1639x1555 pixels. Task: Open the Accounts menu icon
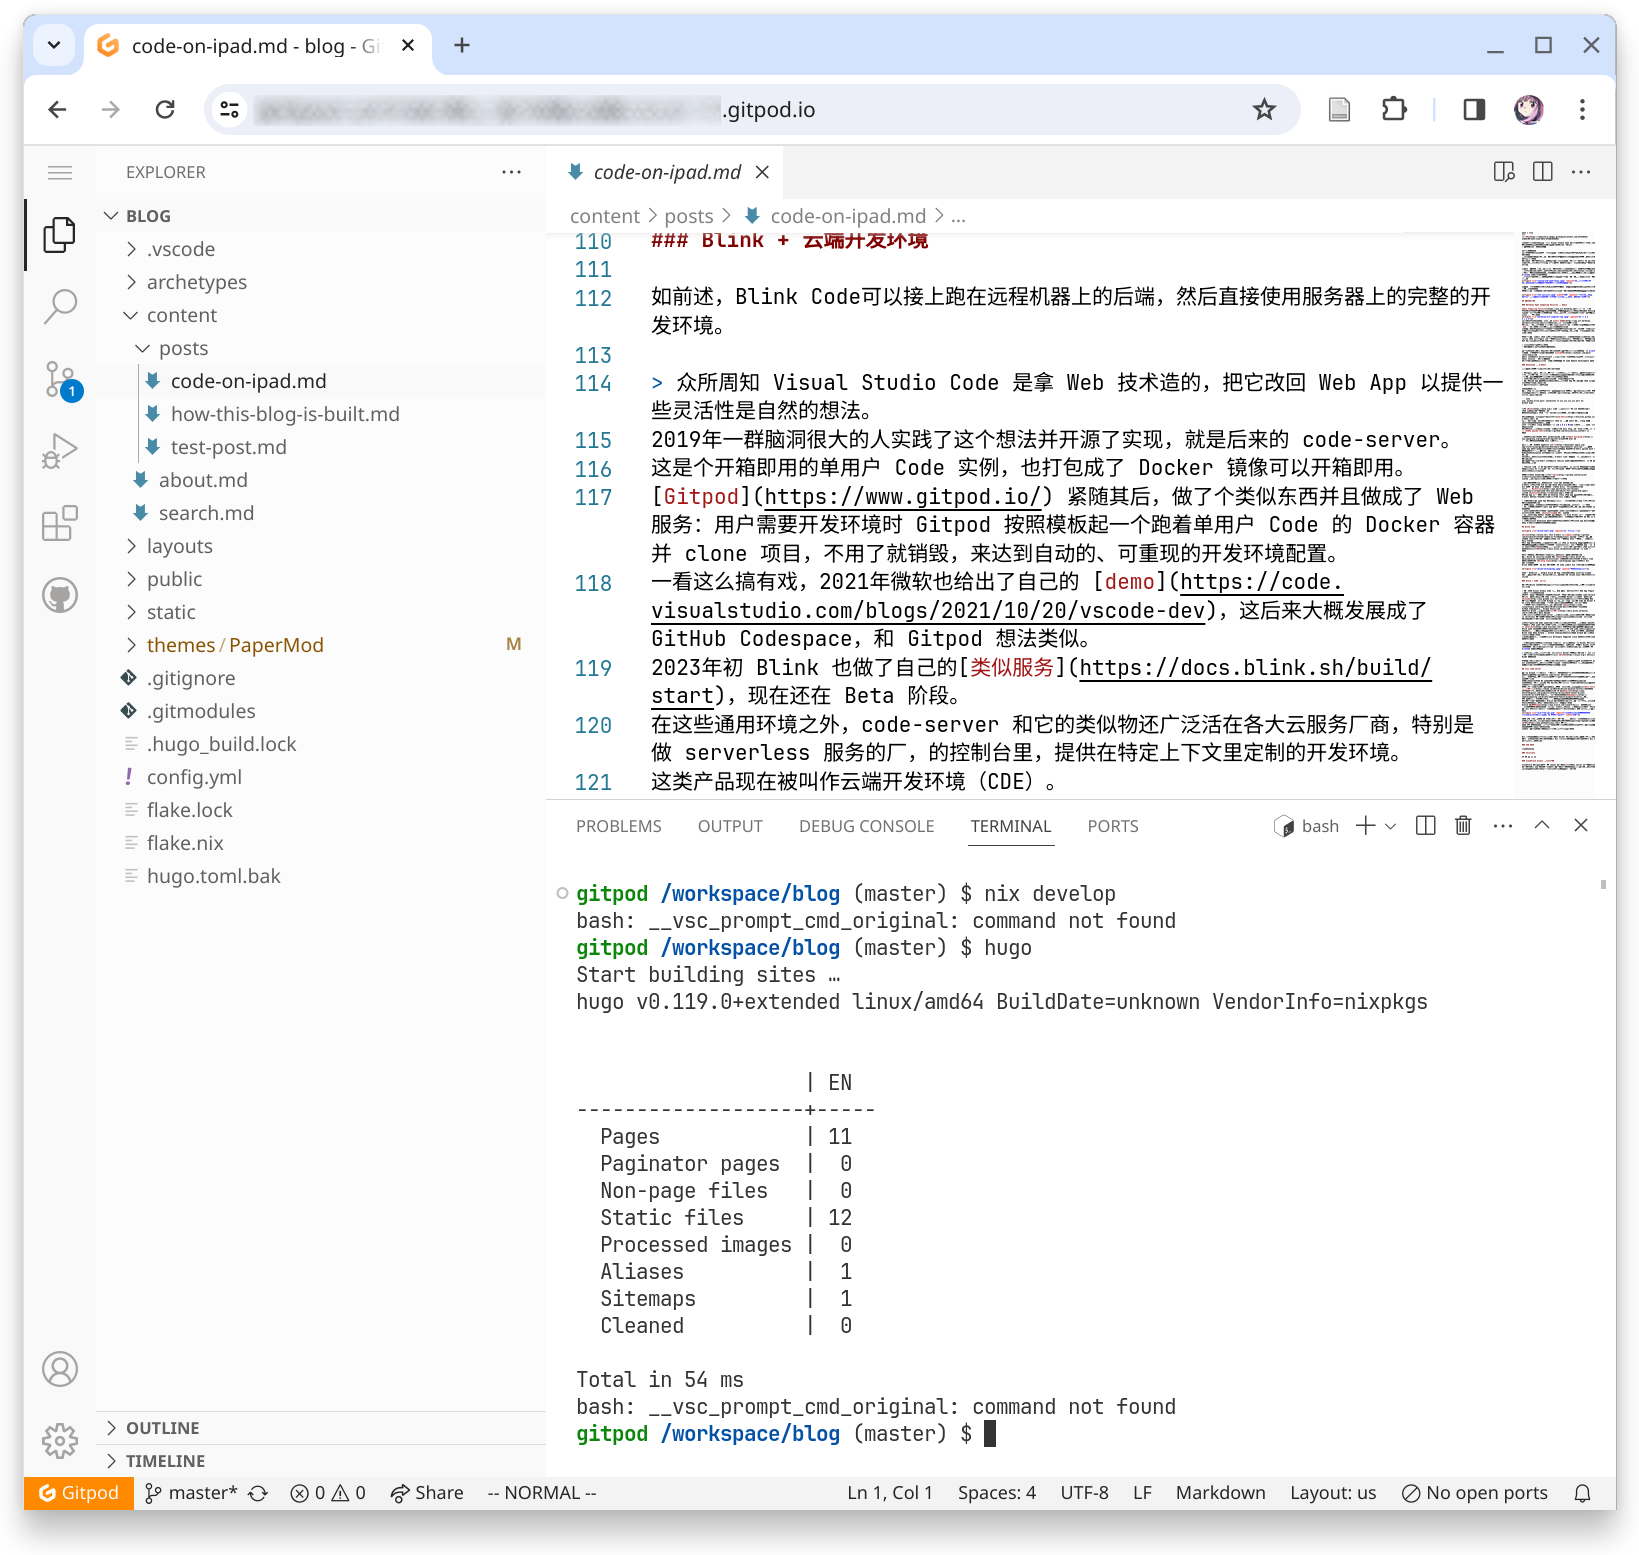[60, 1369]
